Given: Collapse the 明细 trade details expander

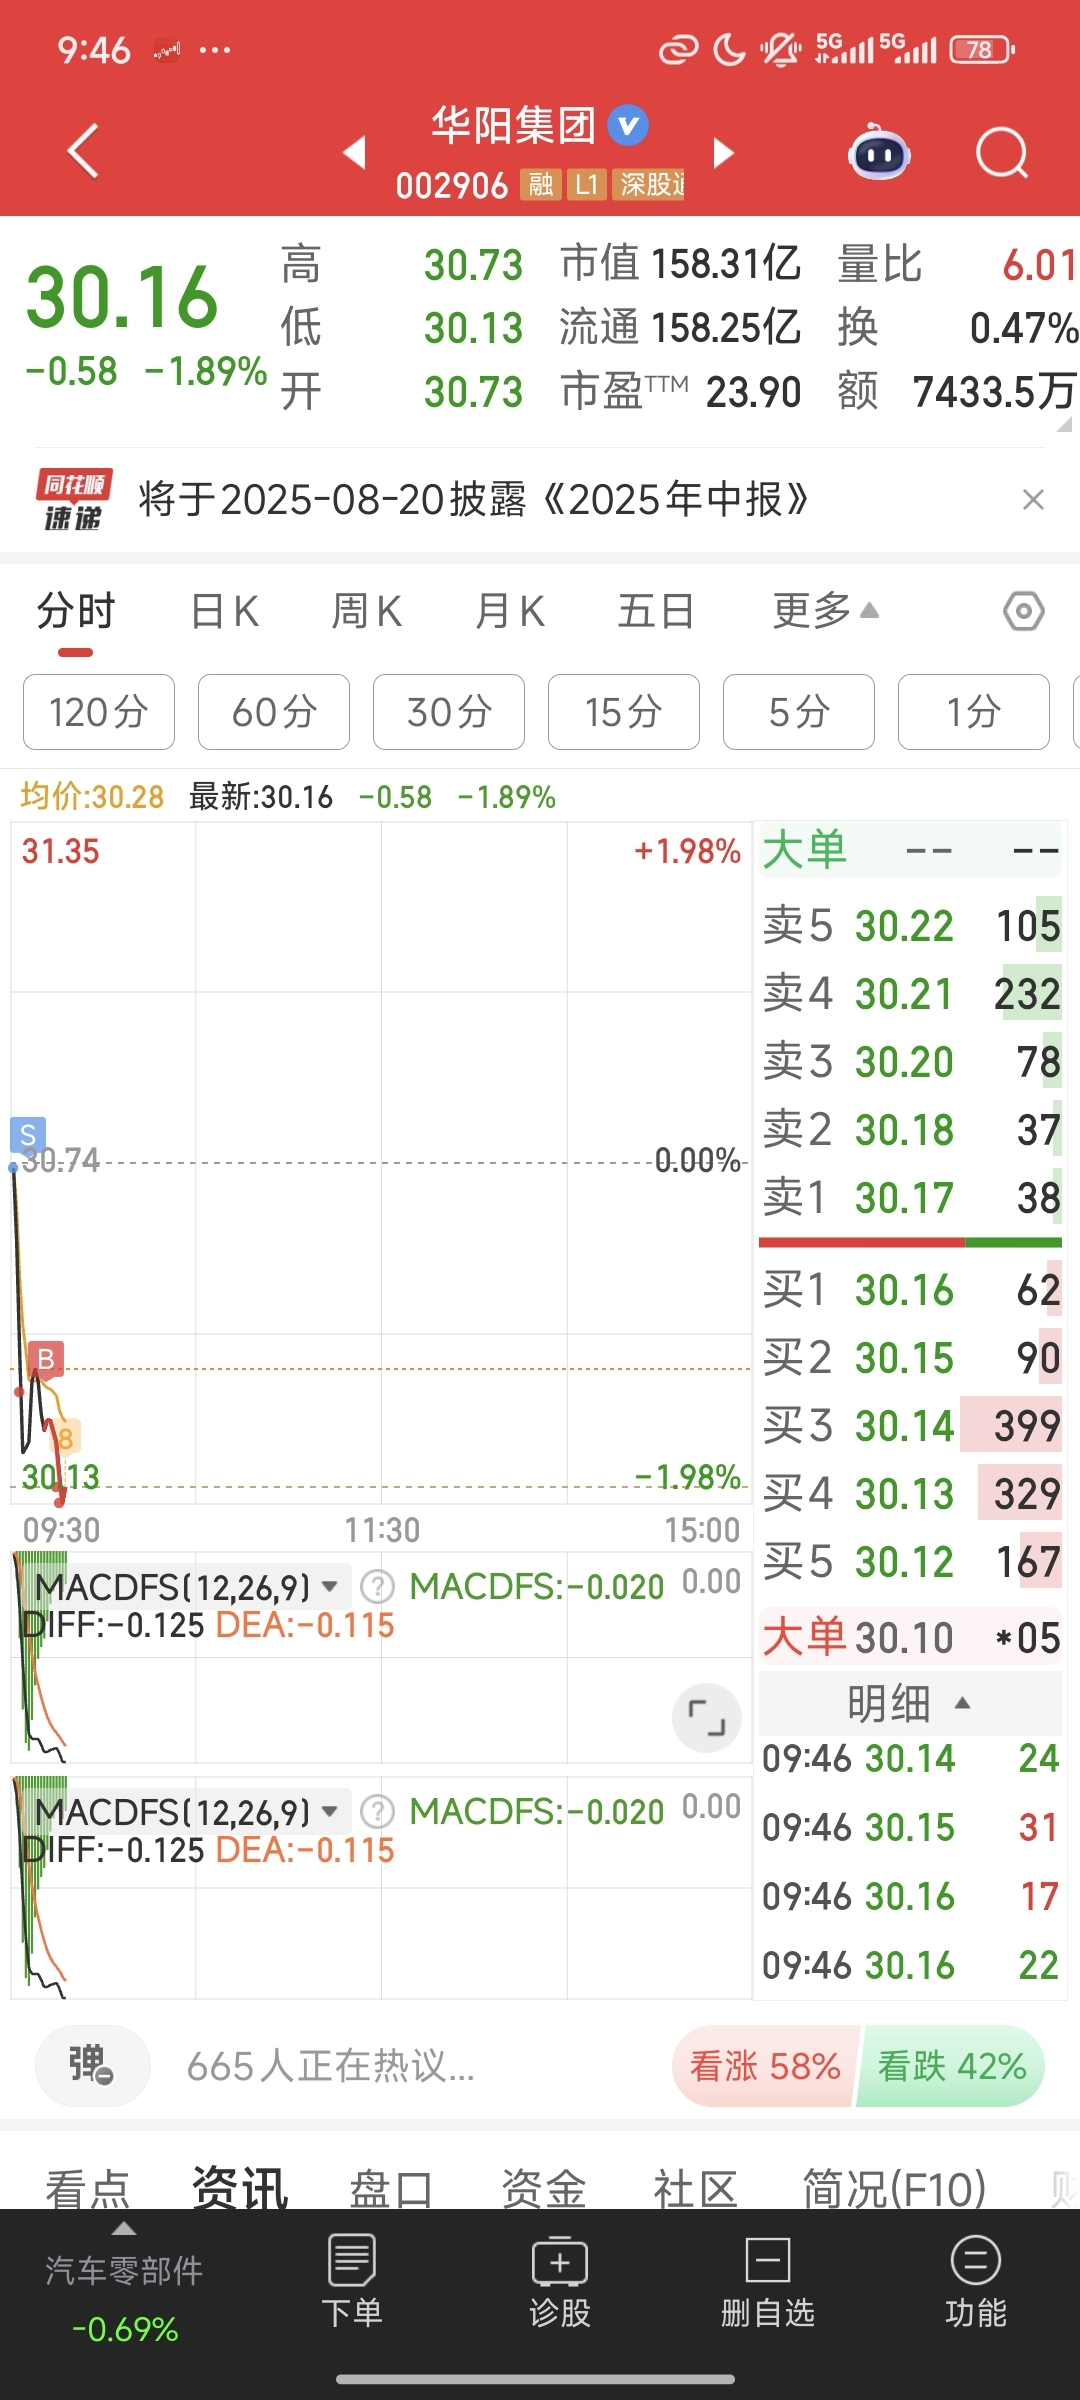Looking at the screenshot, I should pyautogui.click(x=910, y=1703).
